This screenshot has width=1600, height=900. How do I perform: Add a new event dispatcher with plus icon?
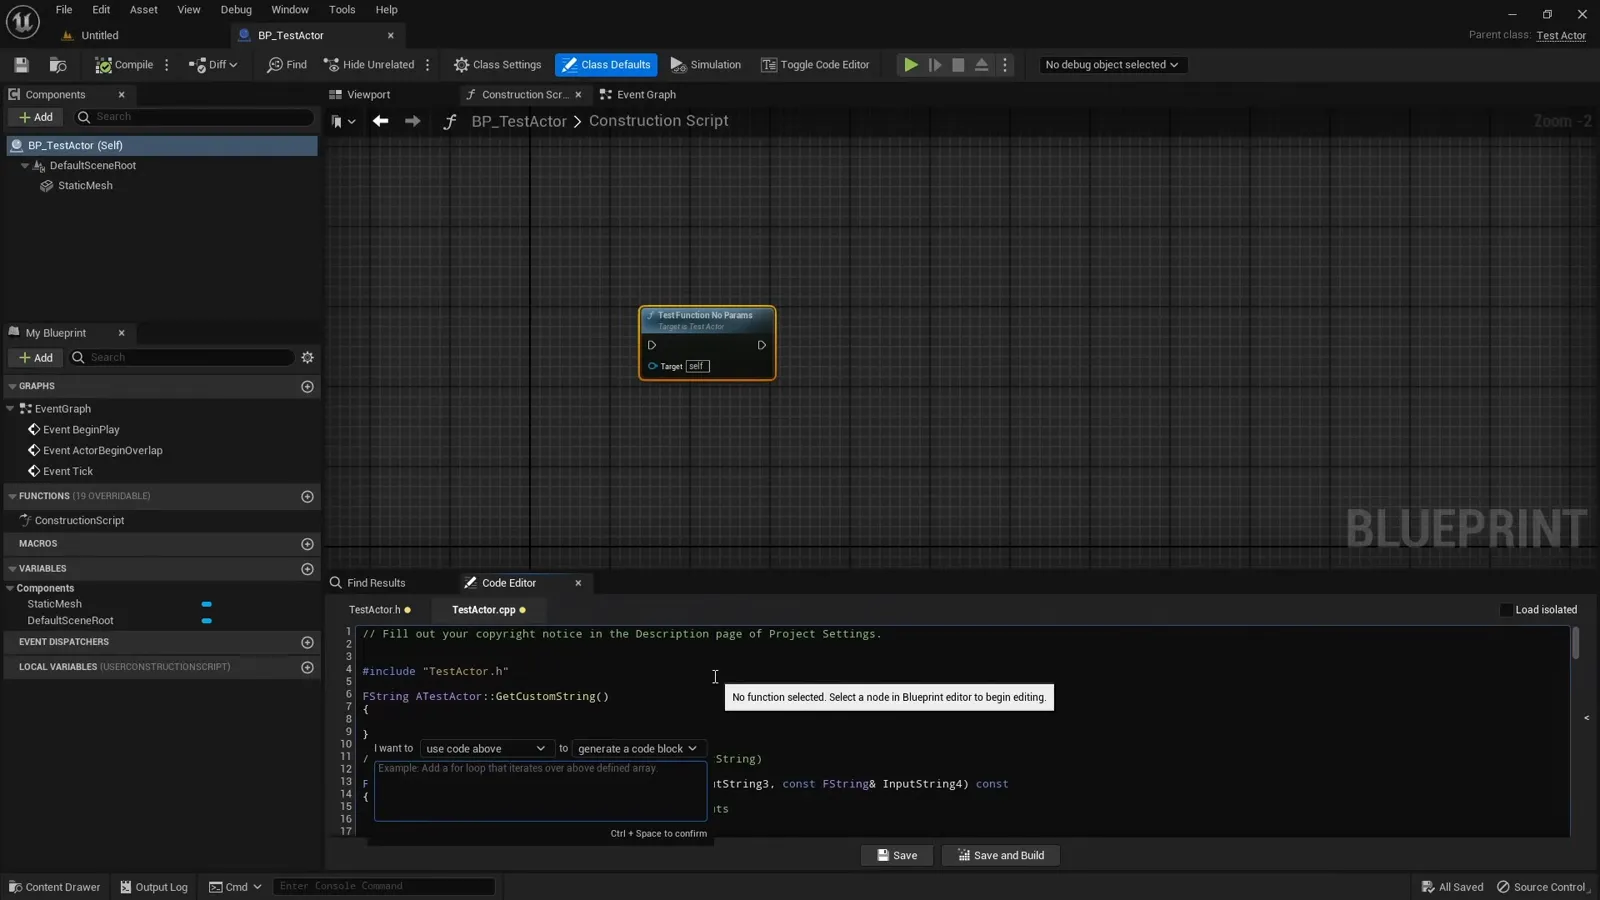tap(307, 642)
